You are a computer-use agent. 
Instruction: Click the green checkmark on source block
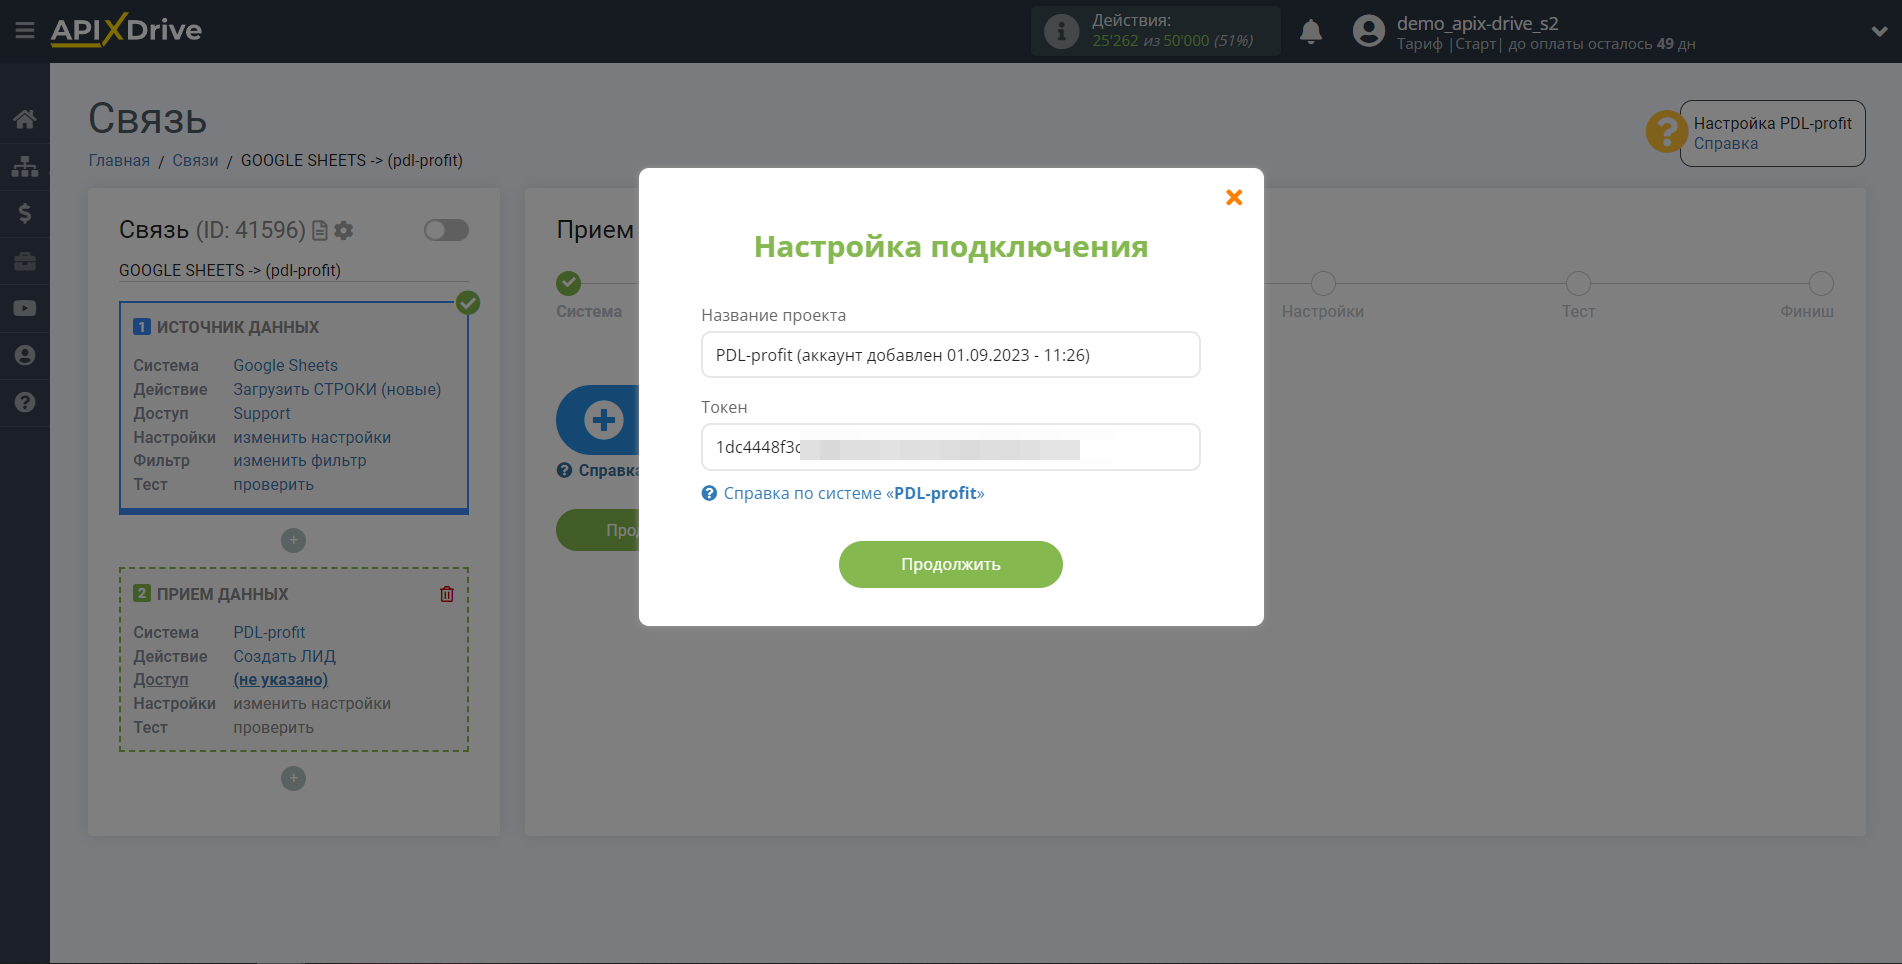[468, 302]
